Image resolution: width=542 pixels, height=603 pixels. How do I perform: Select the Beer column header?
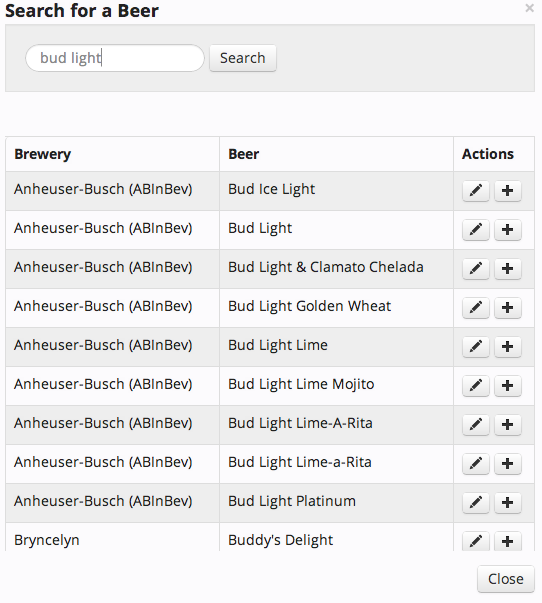coord(243,154)
